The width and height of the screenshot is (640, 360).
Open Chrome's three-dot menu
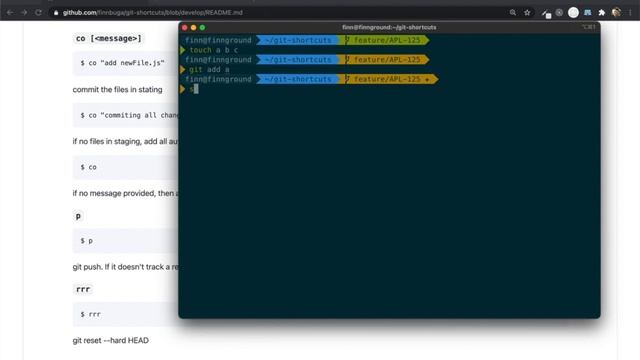point(630,13)
